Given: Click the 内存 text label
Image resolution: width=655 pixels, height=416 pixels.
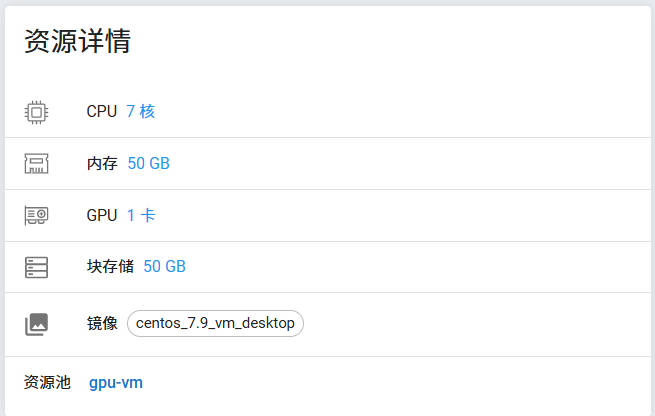Looking at the screenshot, I should point(102,164).
